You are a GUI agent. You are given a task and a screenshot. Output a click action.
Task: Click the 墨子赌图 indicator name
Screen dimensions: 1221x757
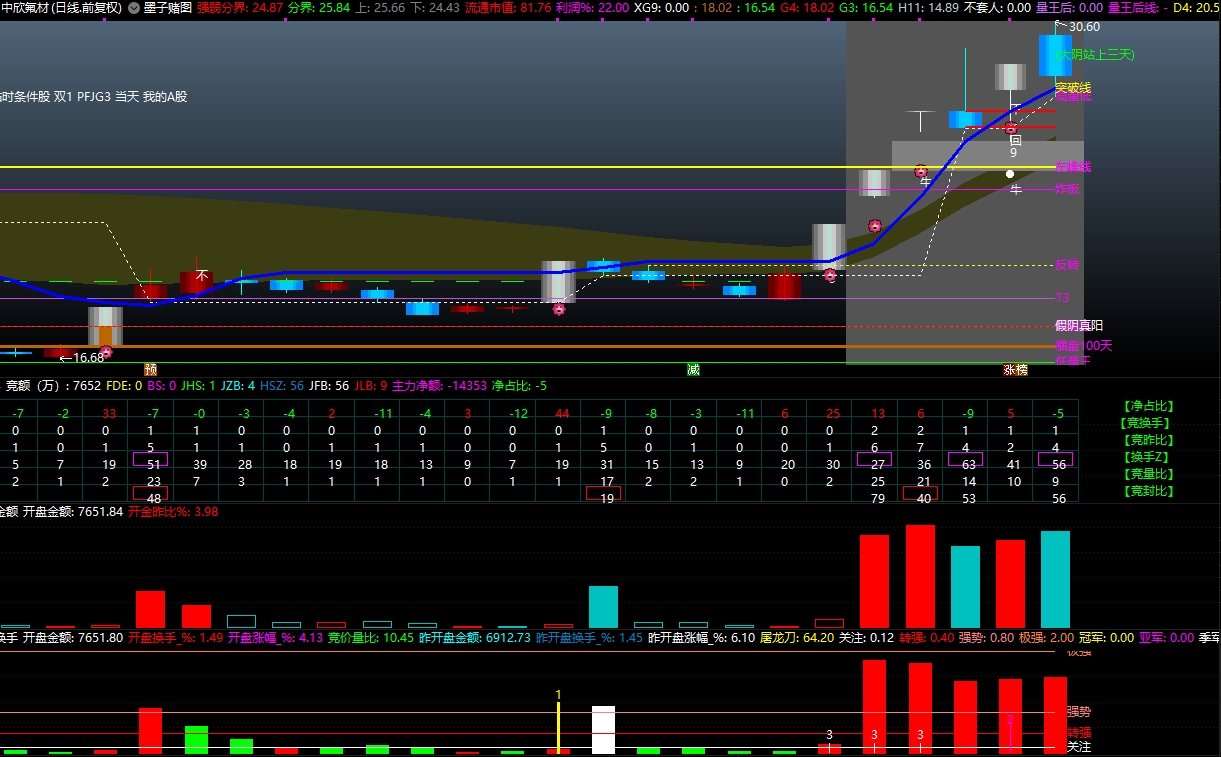click(x=168, y=7)
